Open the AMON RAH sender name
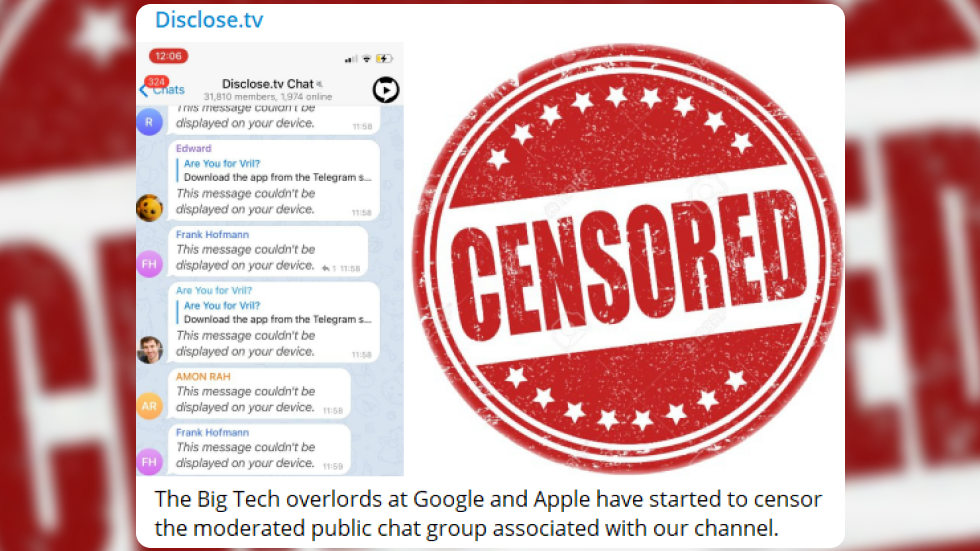Image resolution: width=980 pixels, height=551 pixels. (202, 376)
